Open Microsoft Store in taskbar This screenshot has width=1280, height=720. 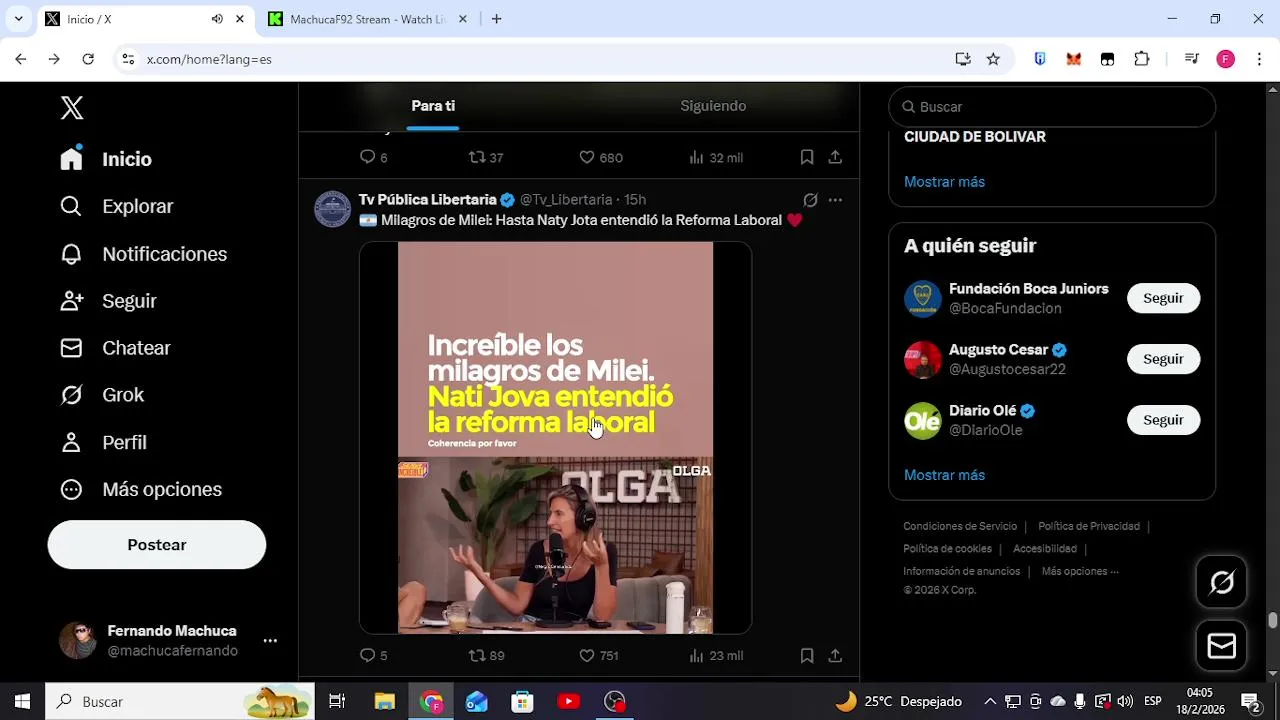[x=523, y=702]
